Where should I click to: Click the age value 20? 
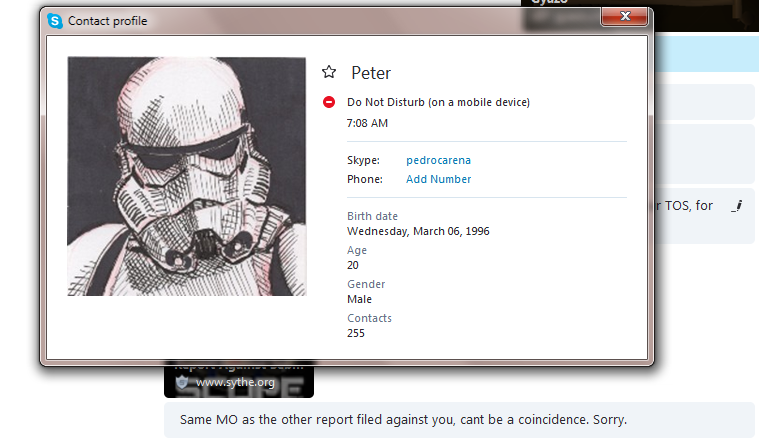pyautogui.click(x=352, y=265)
